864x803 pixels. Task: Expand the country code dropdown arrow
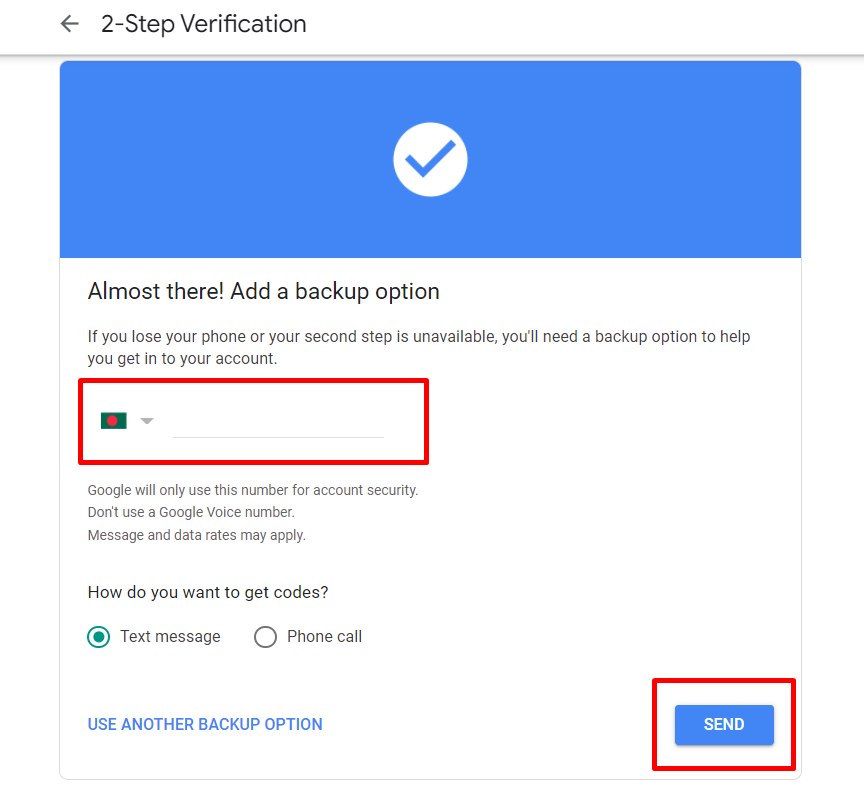[x=147, y=421]
